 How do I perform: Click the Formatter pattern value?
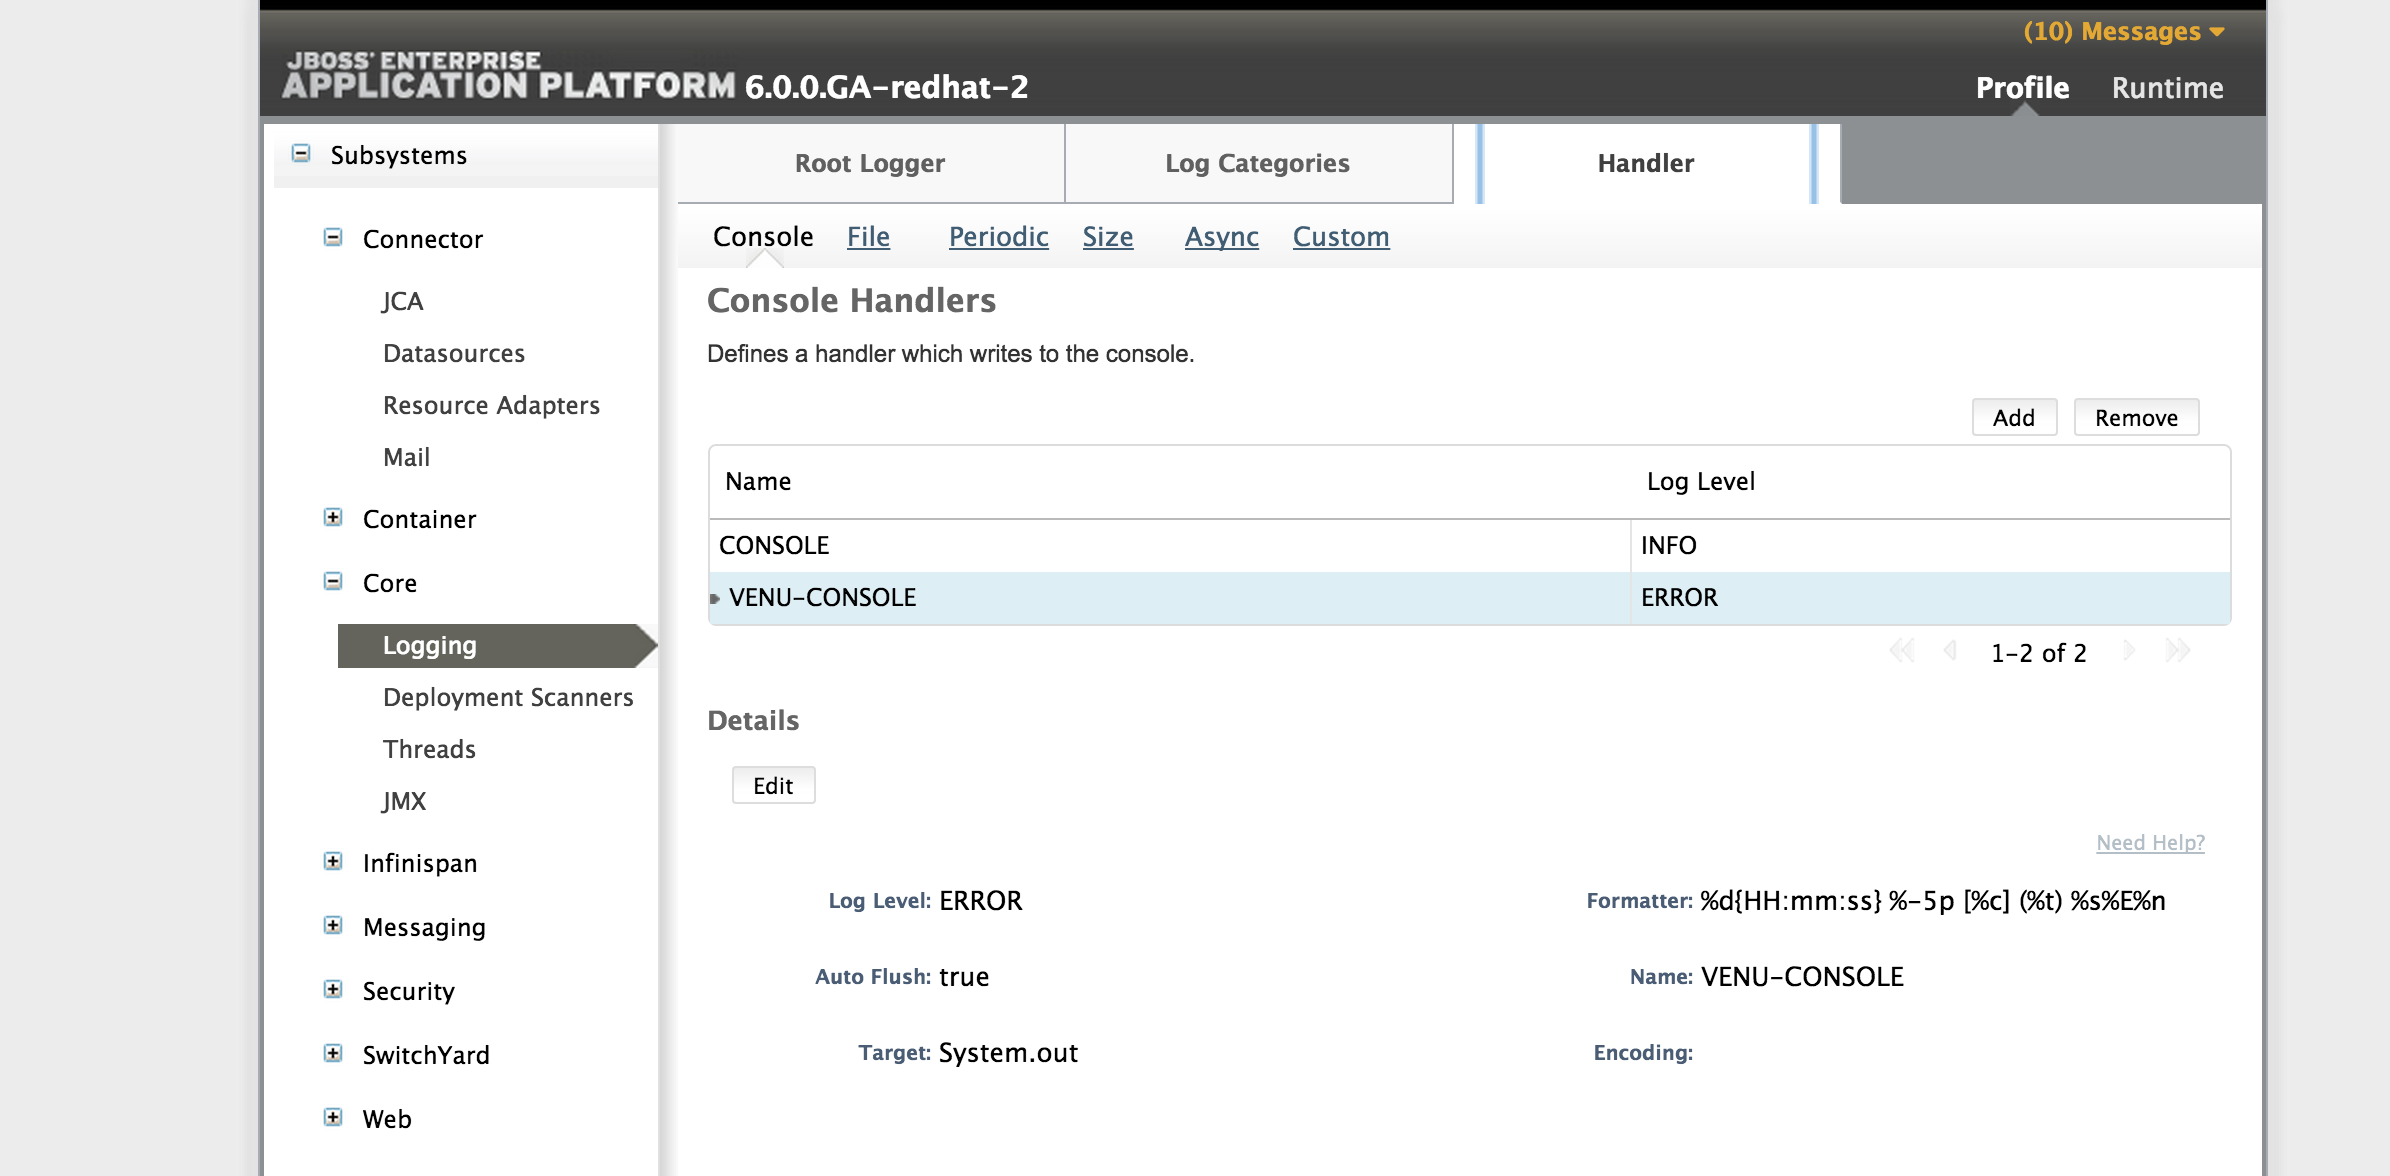coord(1932,901)
